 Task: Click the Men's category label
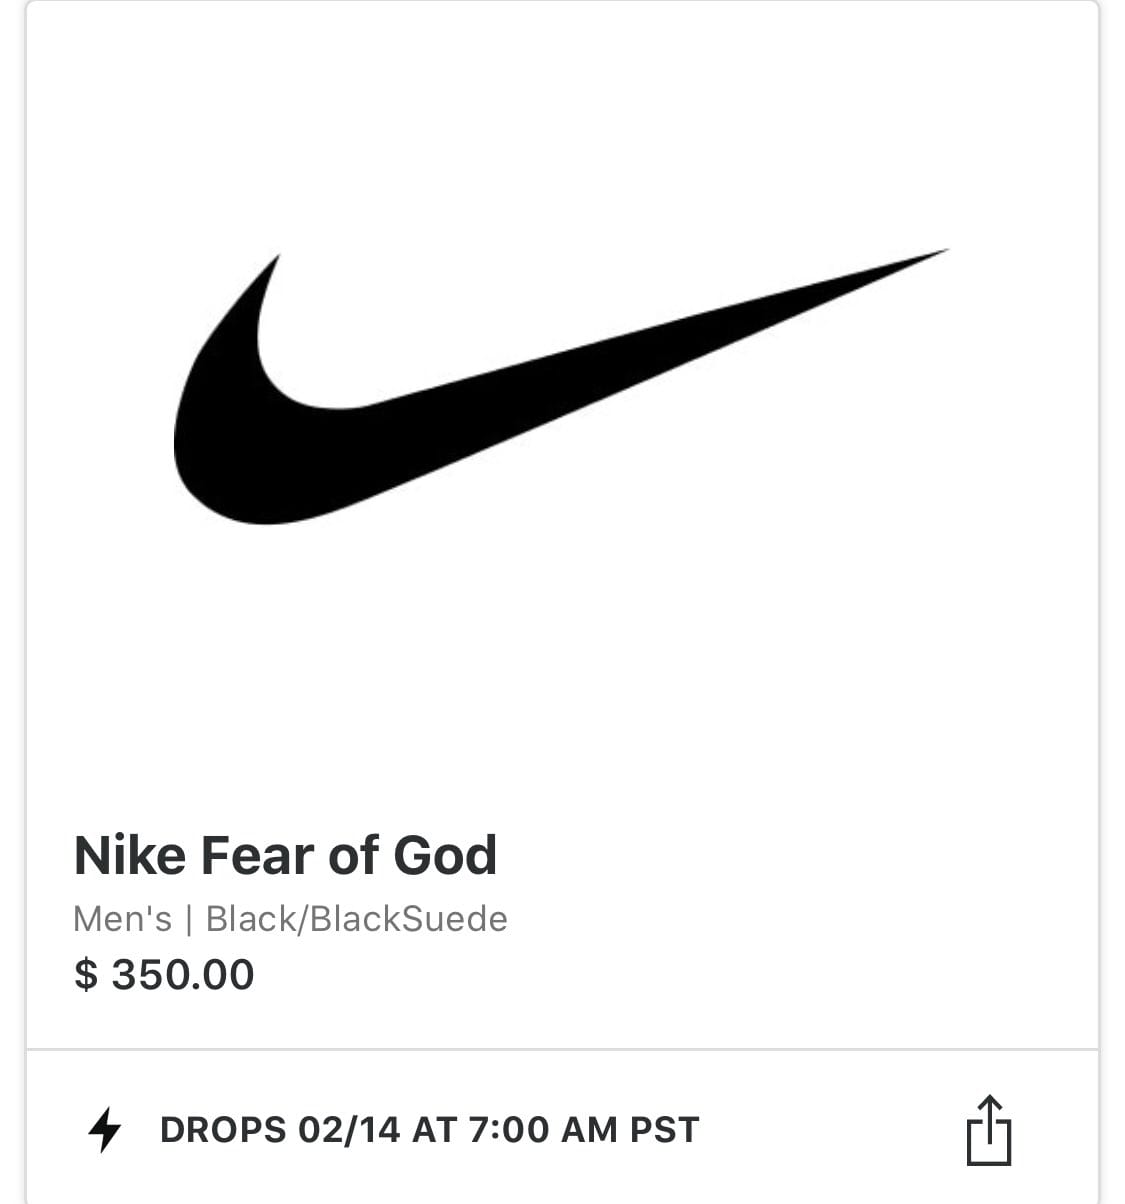[x=122, y=919]
